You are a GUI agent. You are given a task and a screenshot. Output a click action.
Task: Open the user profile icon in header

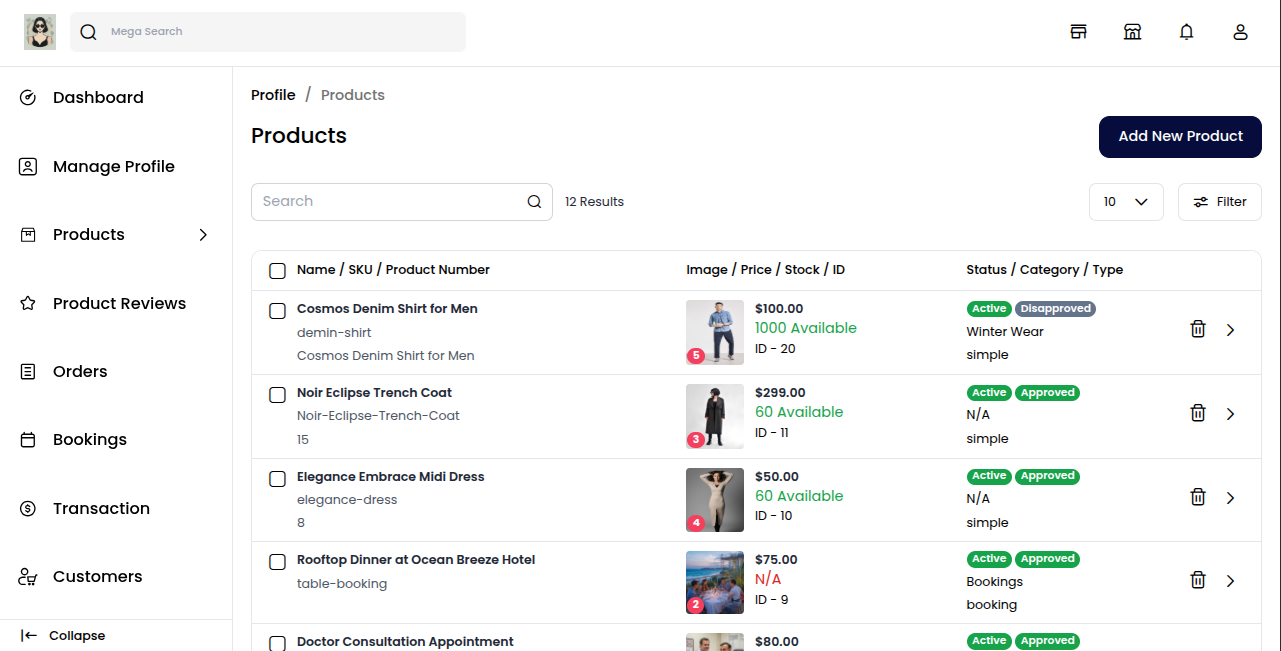pyautogui.click(x=1240, y=31)
